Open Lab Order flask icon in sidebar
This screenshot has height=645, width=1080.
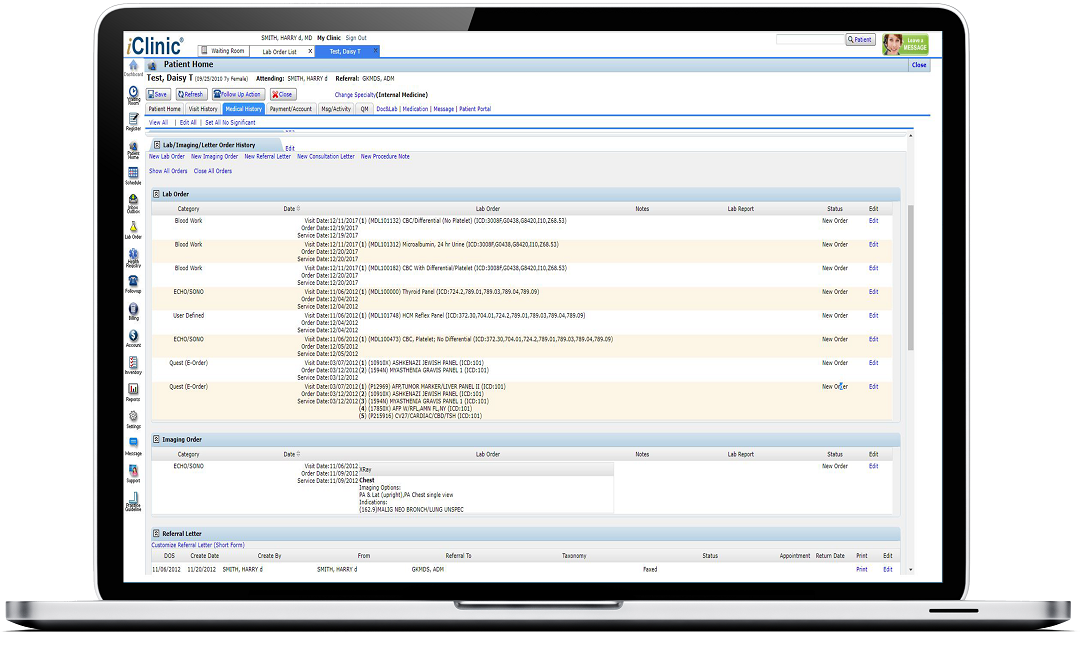pyautogui.click(x=133, y=229)
